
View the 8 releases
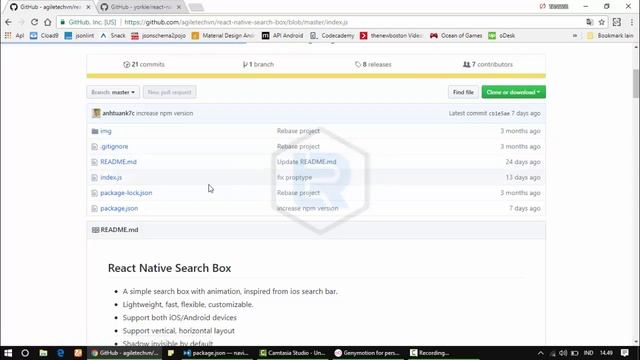pos(373,64)
